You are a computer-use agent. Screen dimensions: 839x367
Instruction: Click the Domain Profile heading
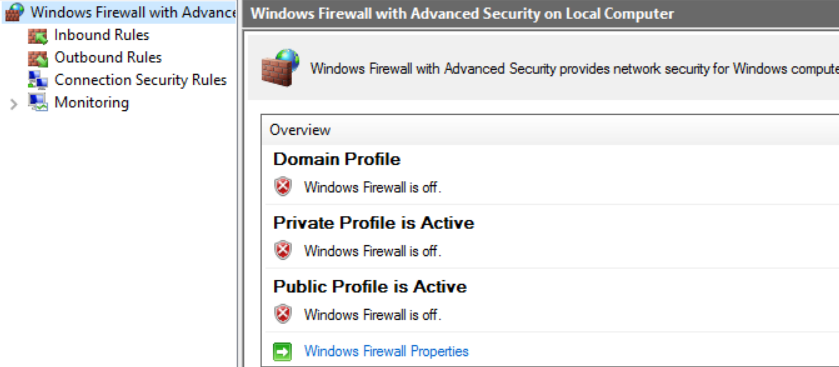337,159
